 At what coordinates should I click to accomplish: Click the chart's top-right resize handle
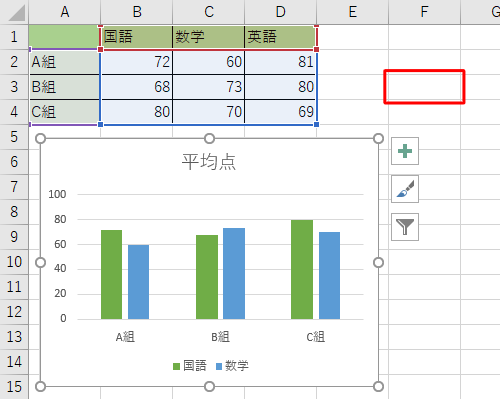click(x=378, y=139)
